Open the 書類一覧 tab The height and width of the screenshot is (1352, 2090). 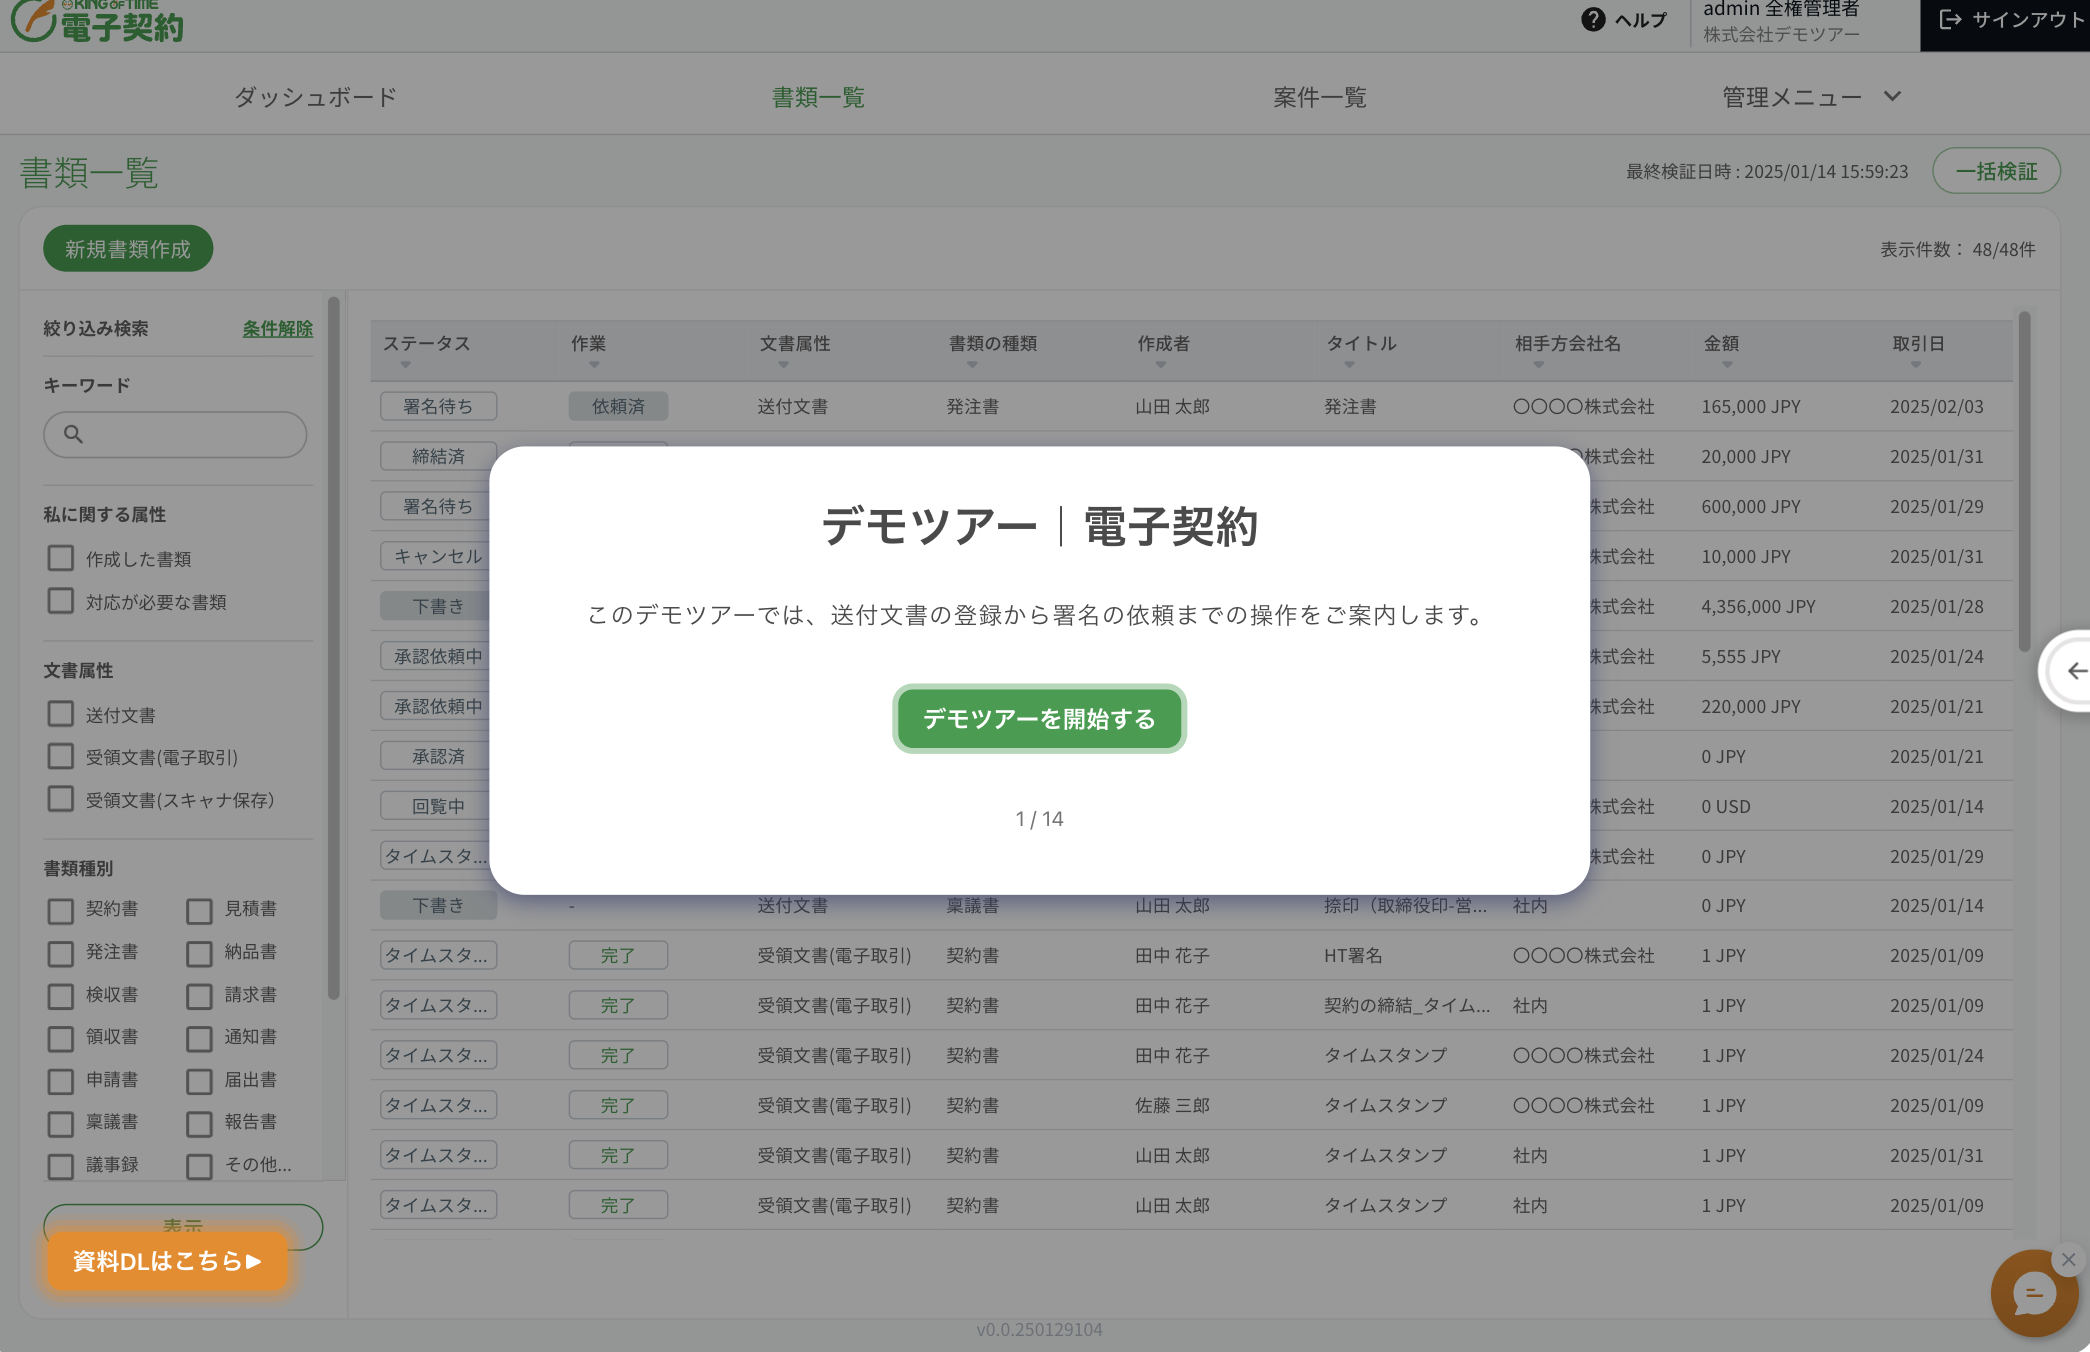point(818,97)
